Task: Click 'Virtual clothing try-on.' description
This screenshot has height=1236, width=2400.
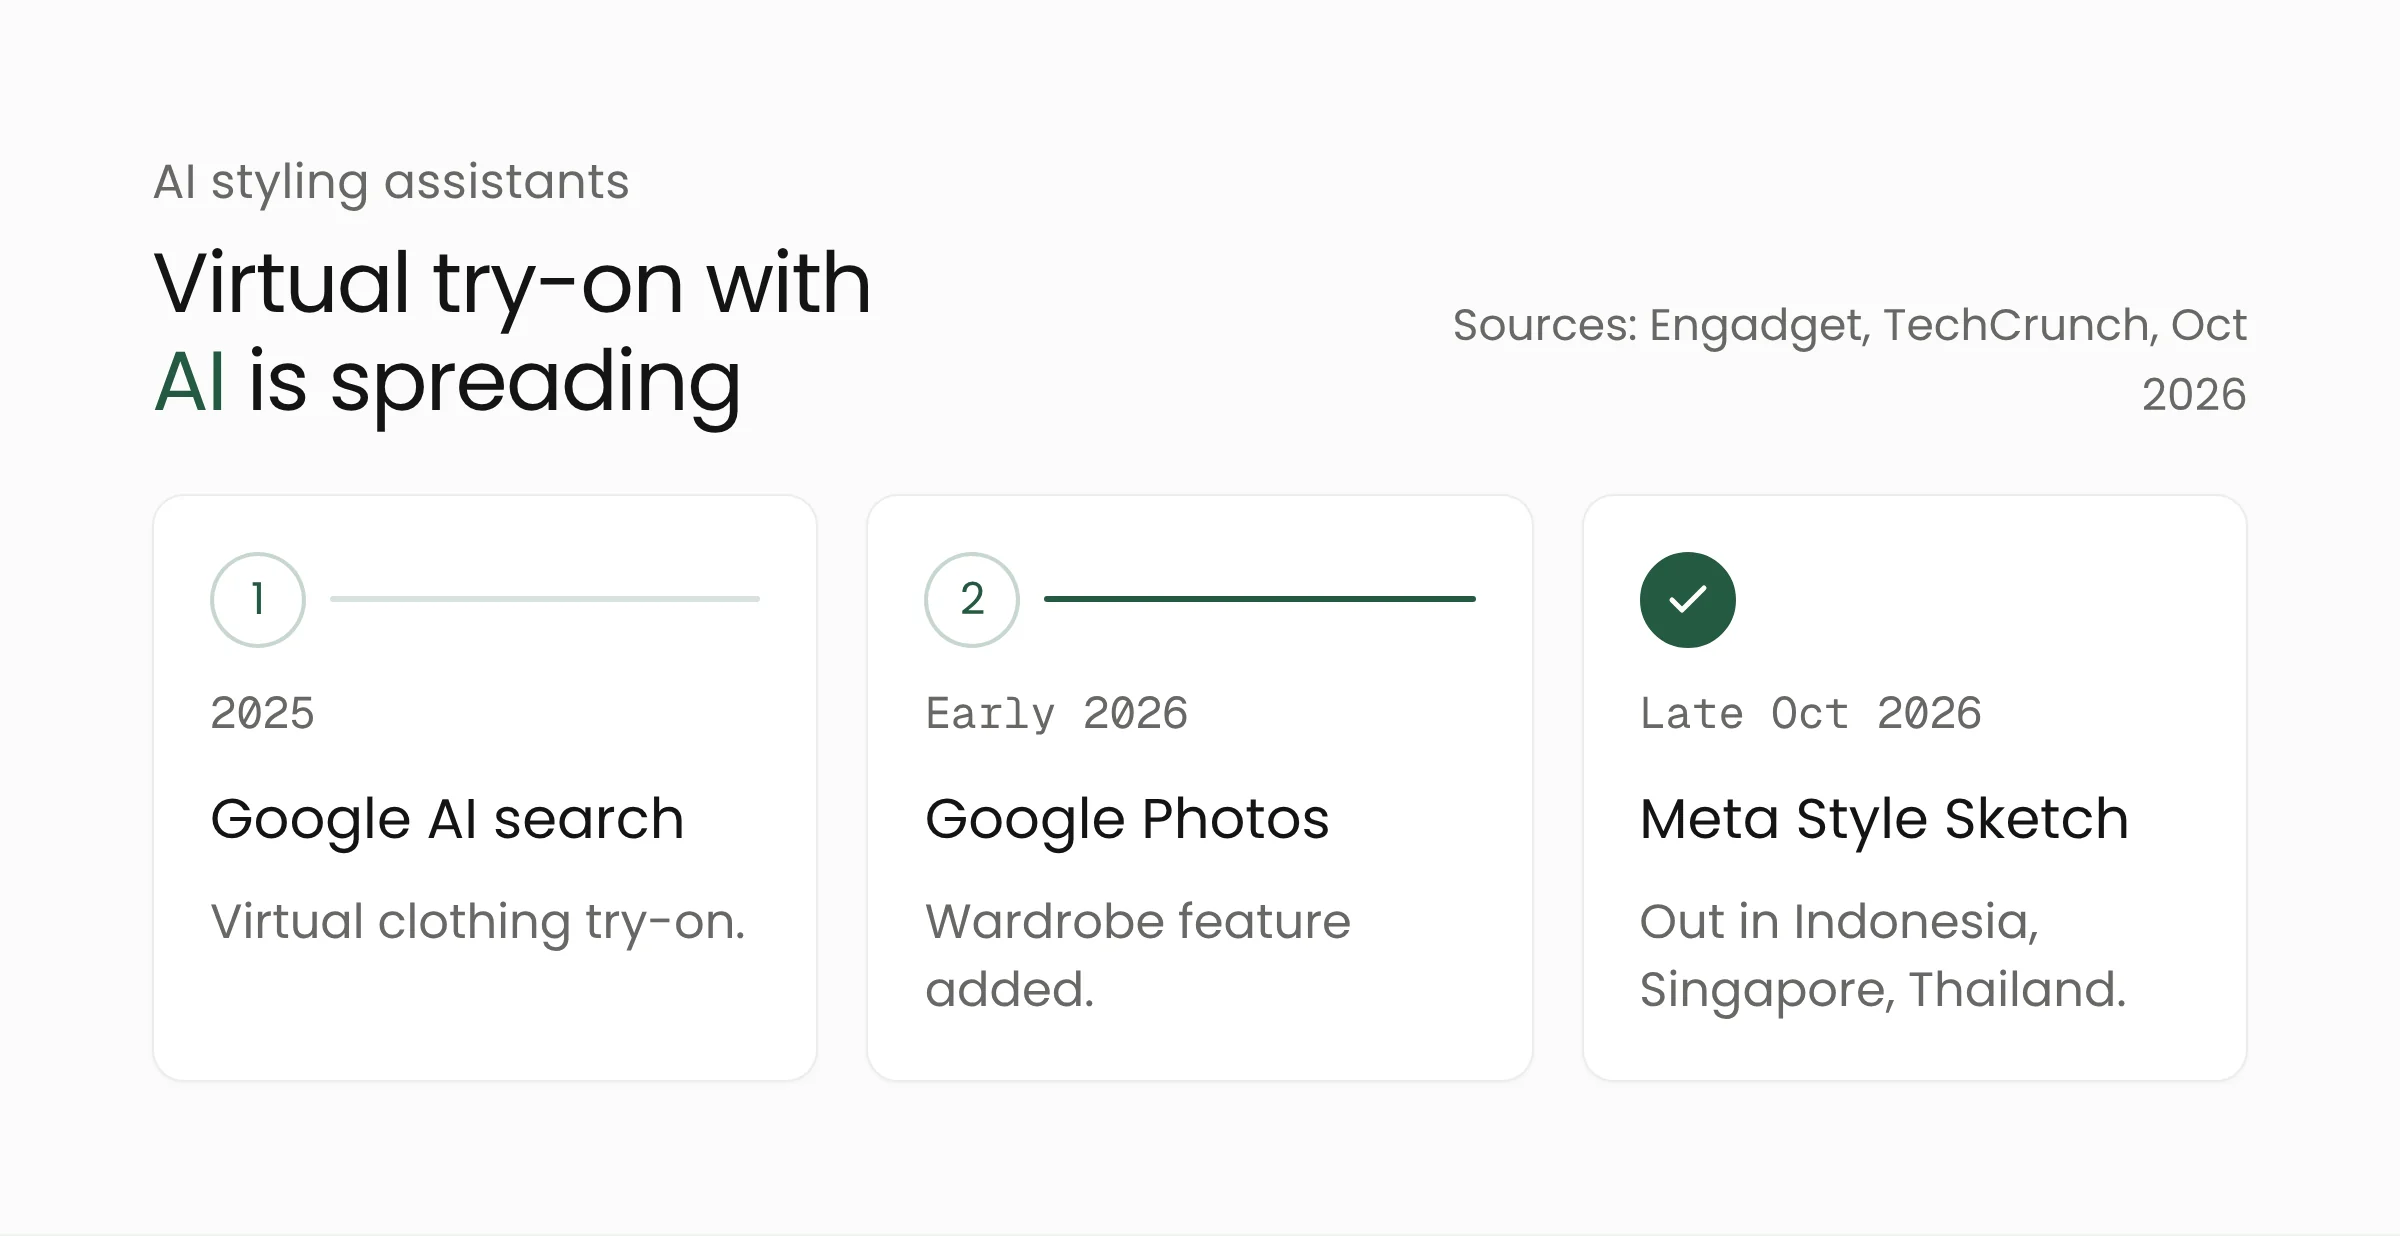Action: 478,922
